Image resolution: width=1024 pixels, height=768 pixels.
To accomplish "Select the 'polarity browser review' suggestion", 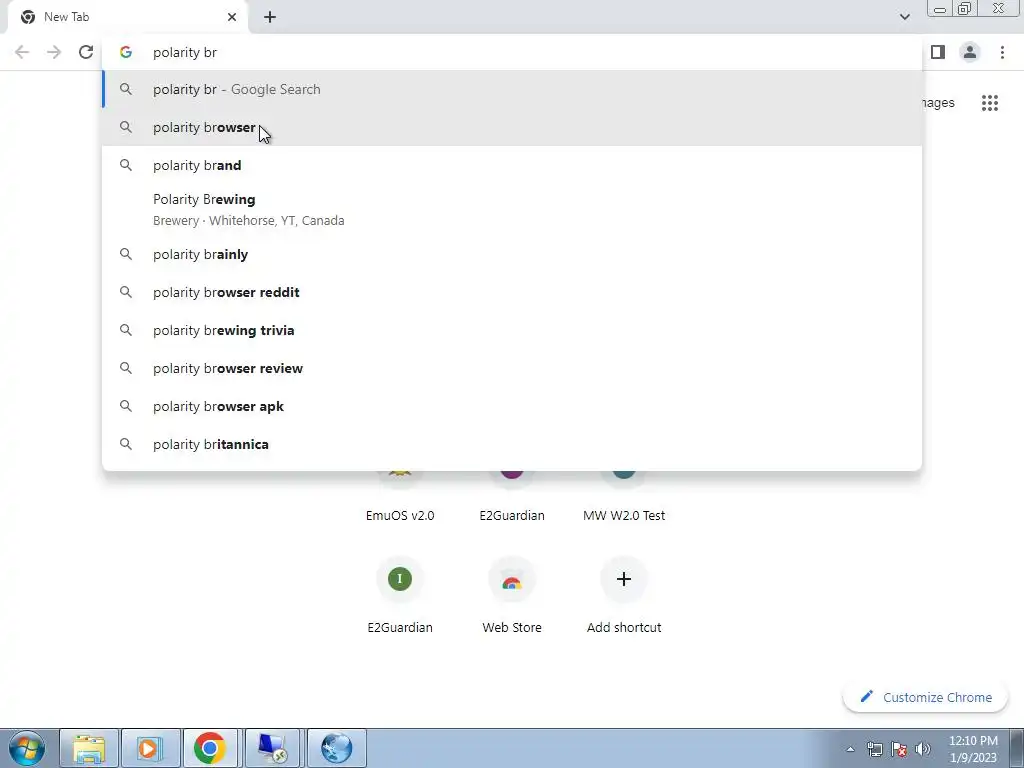I will click(x=512, y=368).
